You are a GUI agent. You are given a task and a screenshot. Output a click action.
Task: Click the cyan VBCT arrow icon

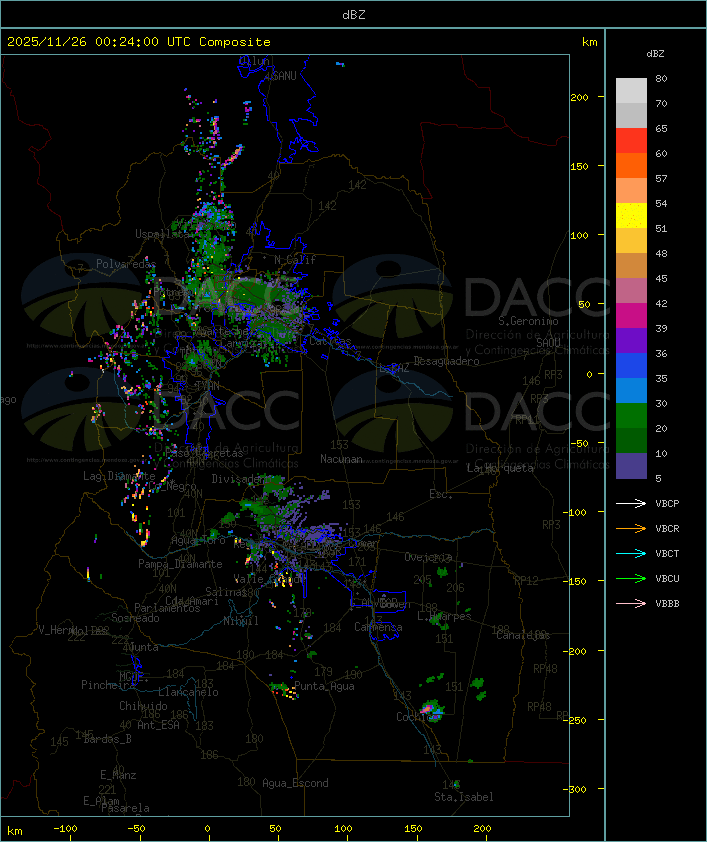click(631, 554)
